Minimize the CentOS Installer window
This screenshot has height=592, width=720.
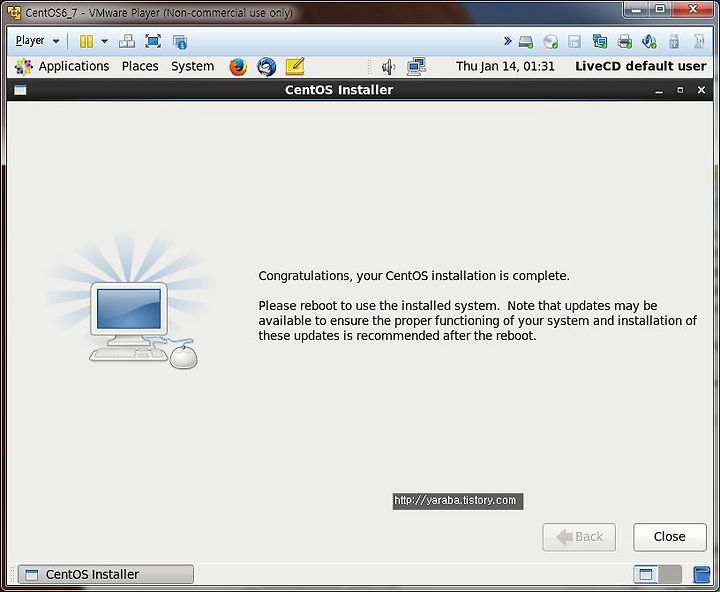[x=659, y=91]
